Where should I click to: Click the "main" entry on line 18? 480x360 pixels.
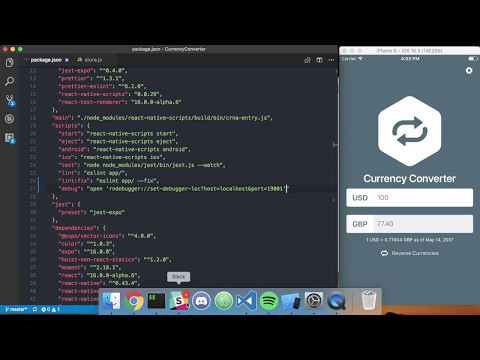[162, 118]
